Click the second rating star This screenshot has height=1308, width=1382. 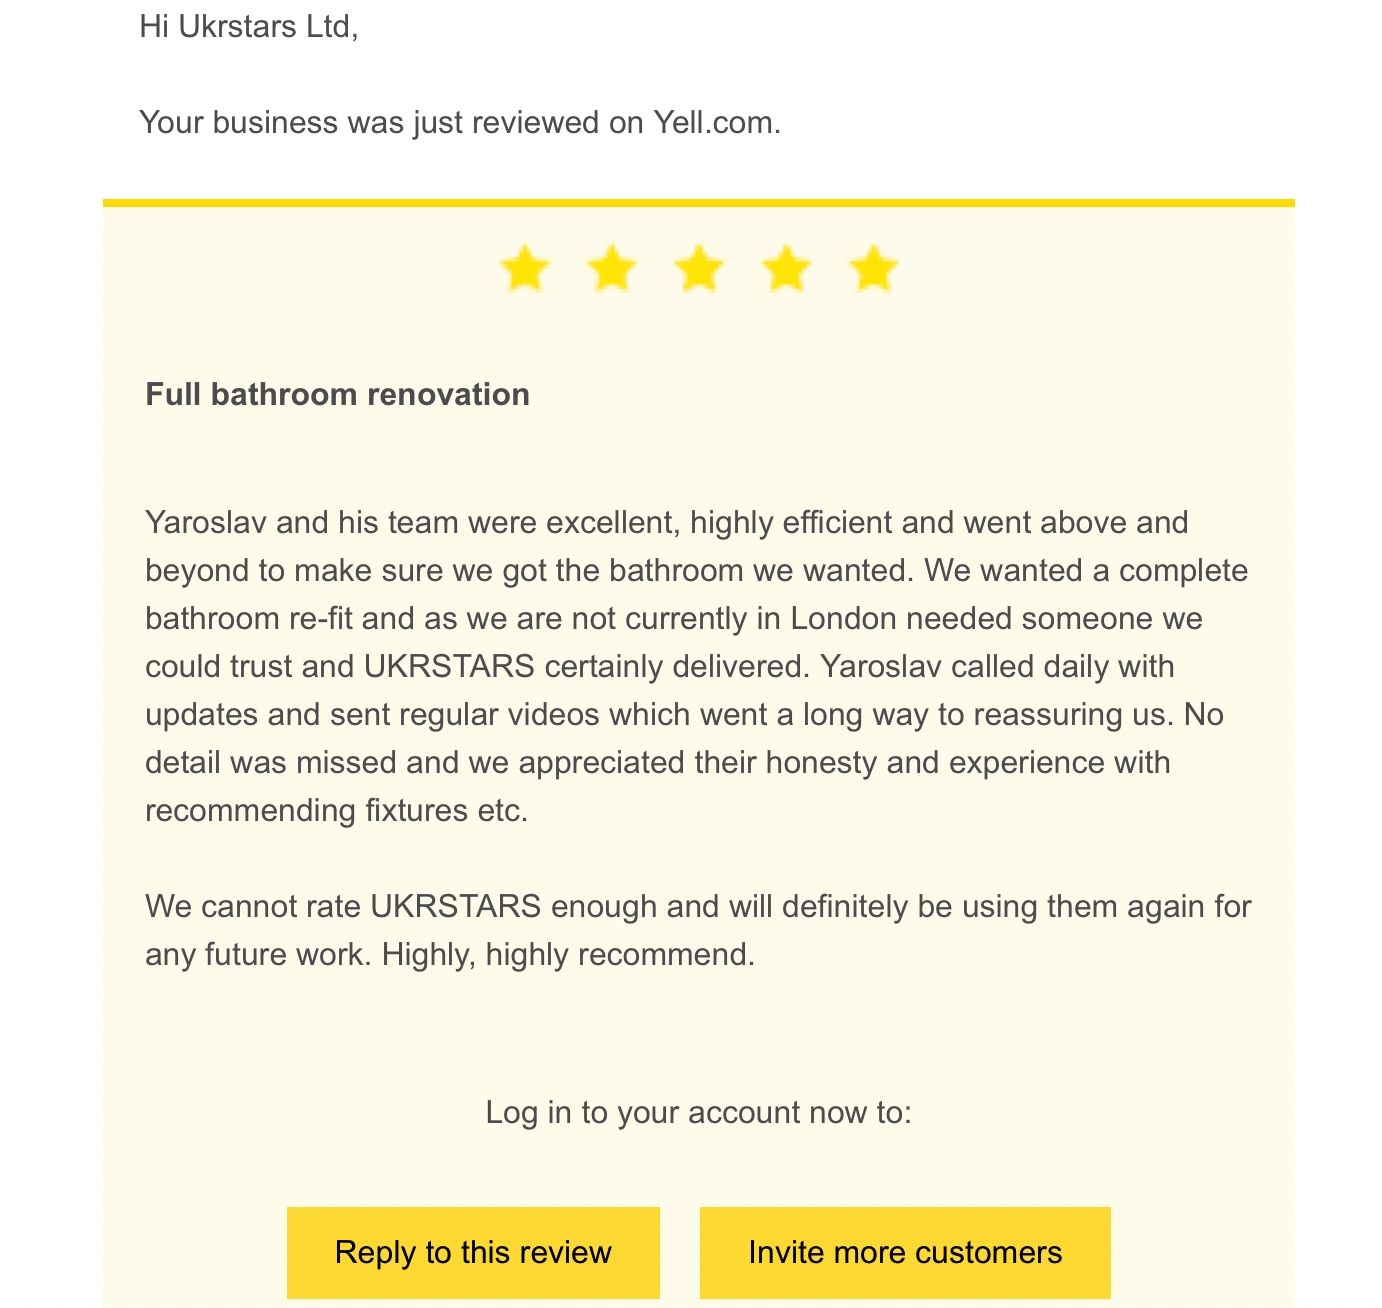(x=612, y=270)
